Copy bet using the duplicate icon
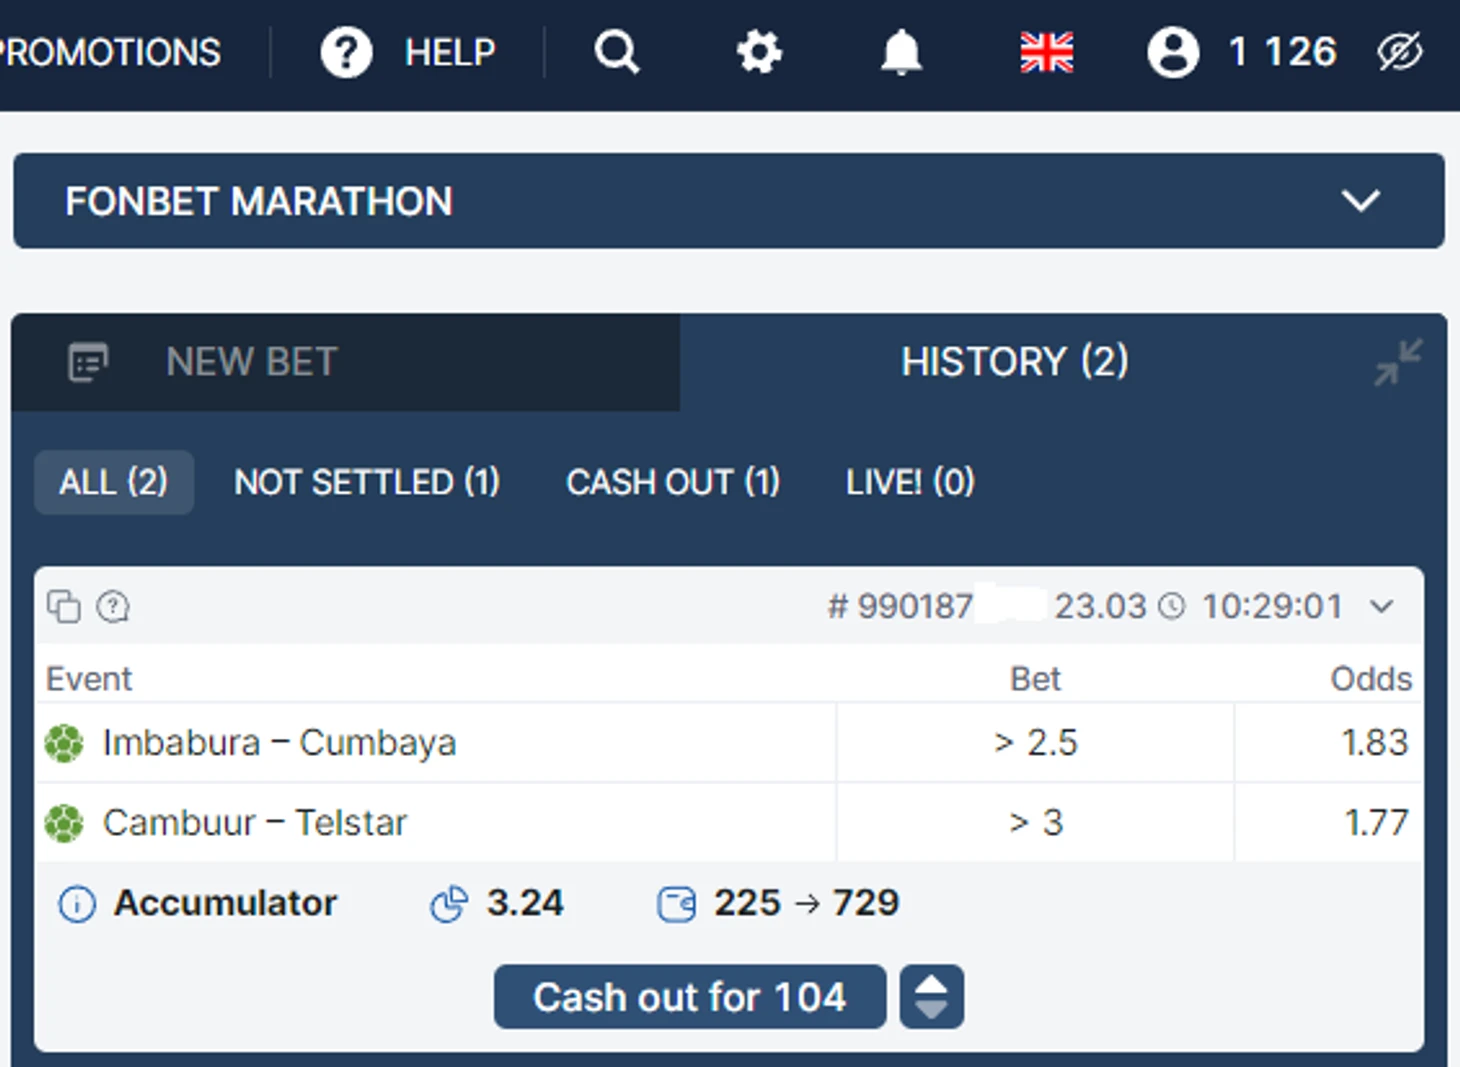This screenshot has width=1460, height=1067. coord(64,606)
